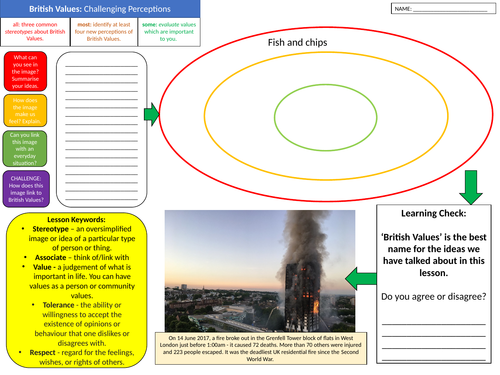Viewport: 500px width, 375px height.
Task: Click the first answer line under Learning Check
Action: click(434, 324)
